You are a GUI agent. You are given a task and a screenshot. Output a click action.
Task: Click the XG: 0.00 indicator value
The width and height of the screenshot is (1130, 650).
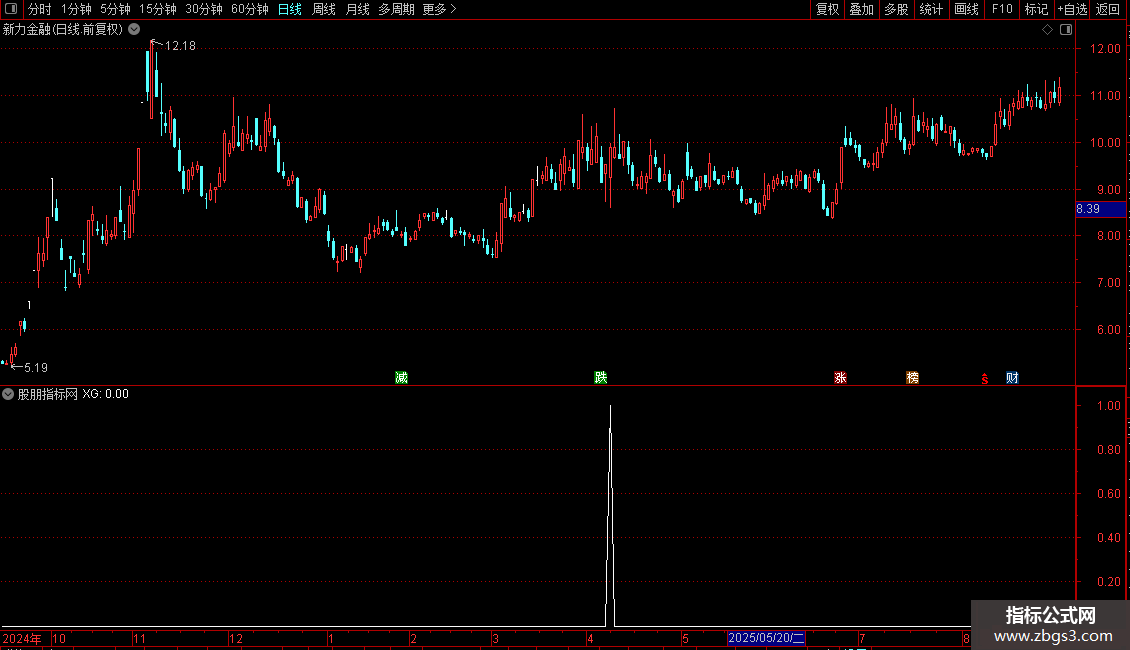[105, 394]
